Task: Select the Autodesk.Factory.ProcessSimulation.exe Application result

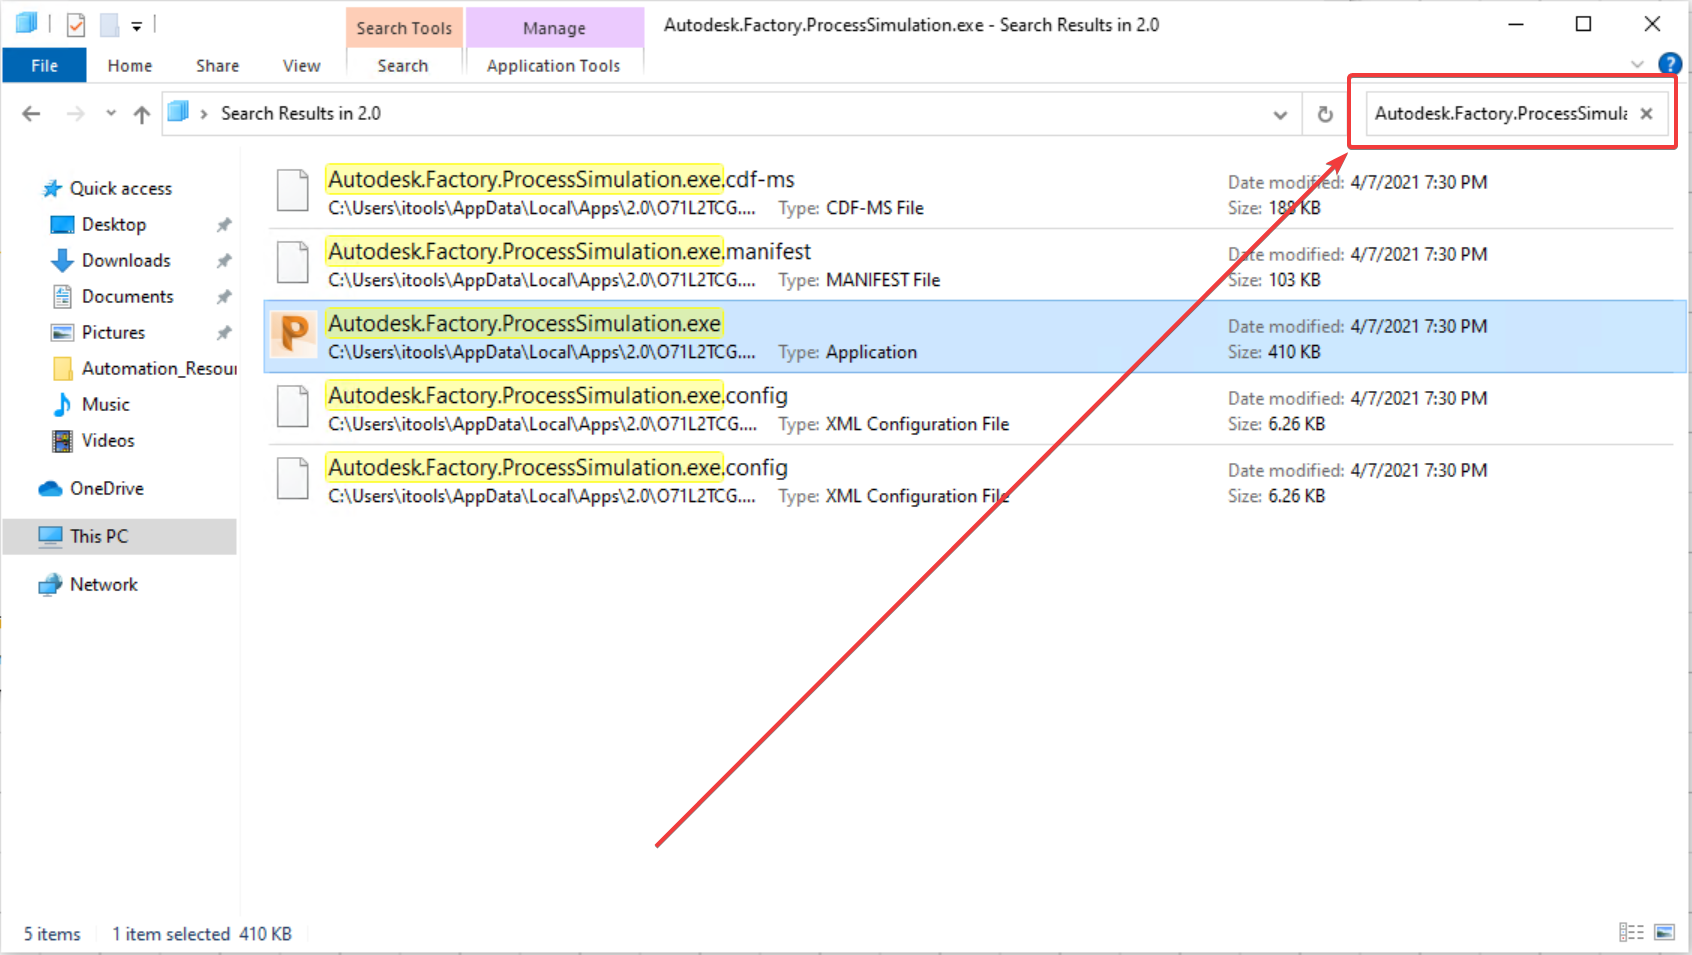Action: tap(974, 337)
